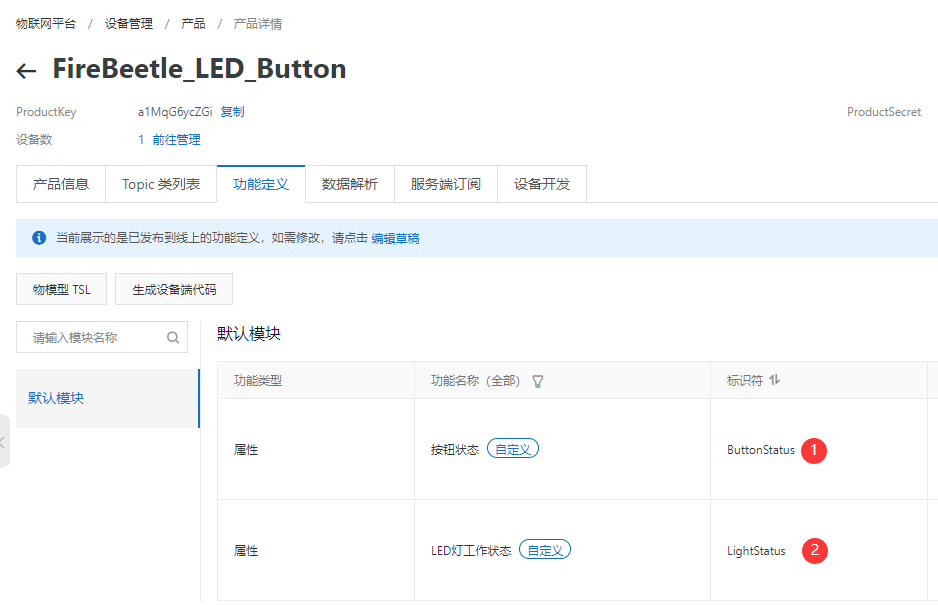Select the 功能定义 tab

coord(261,184)
